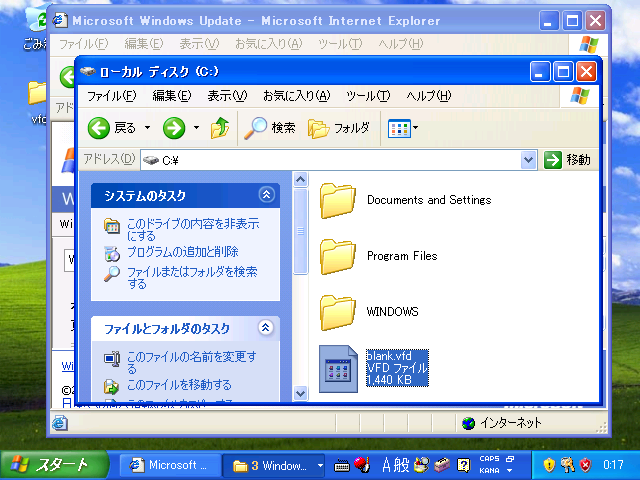Switch to the Microsoft taskbar button
This screenshot has height=480, width=640.
click(x=169, y=465)
